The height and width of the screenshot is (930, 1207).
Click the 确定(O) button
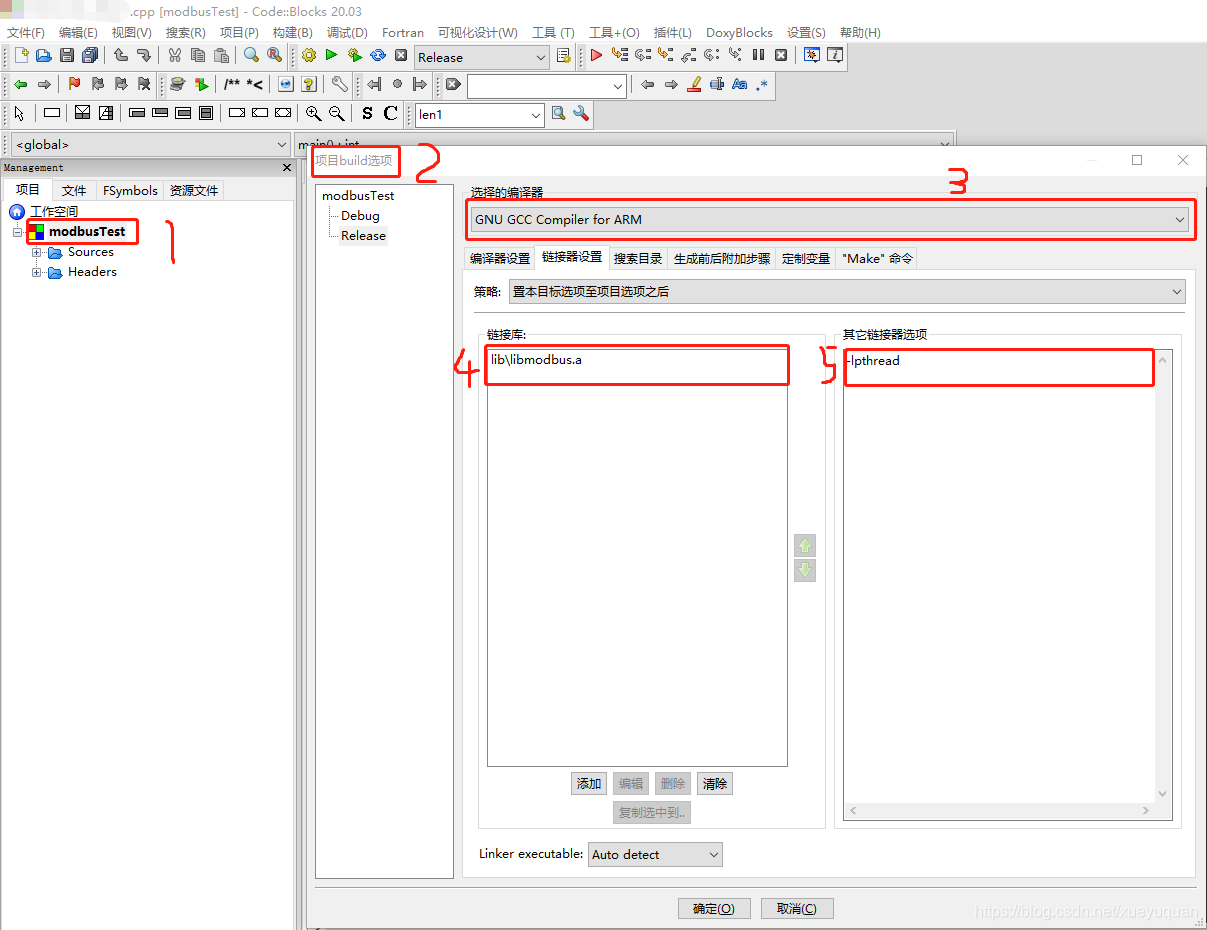(x=714, y=908)
